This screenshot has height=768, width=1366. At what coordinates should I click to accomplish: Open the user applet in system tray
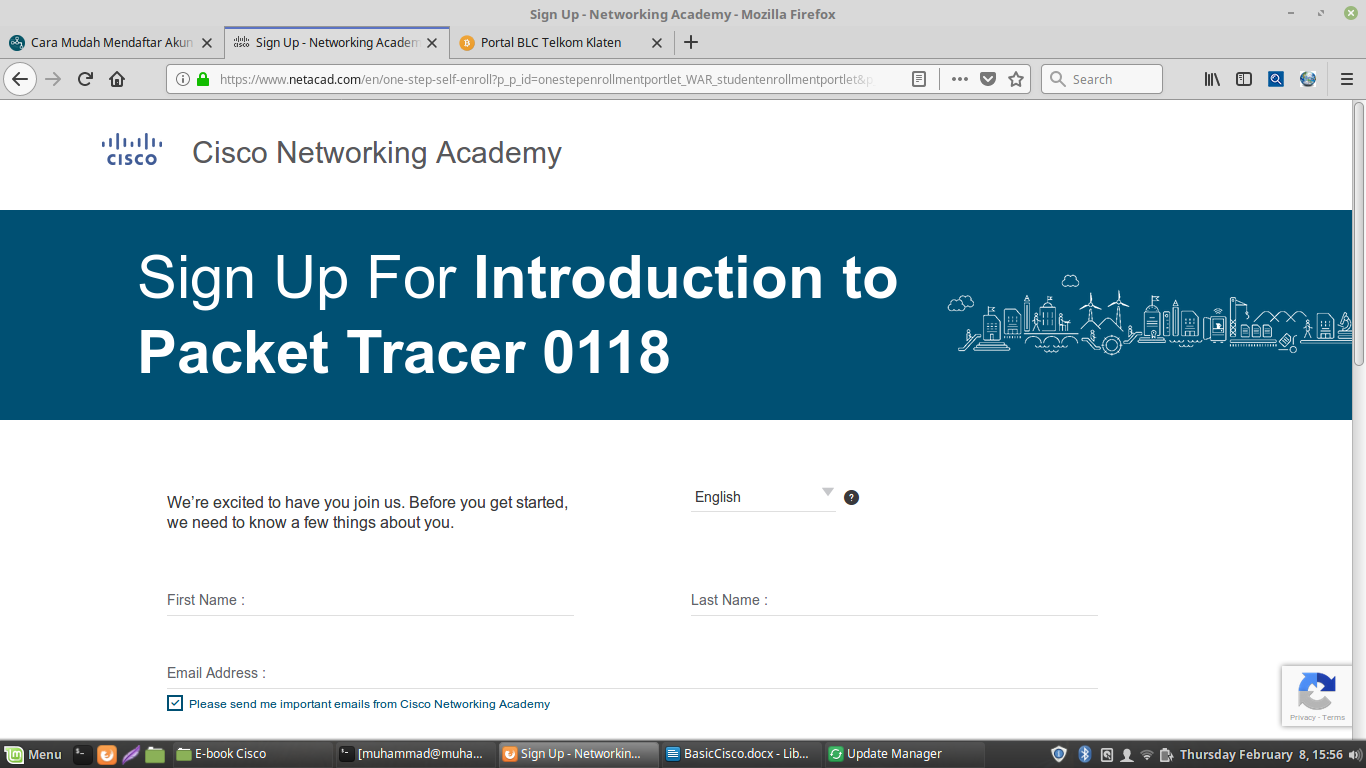point(1127,754)
